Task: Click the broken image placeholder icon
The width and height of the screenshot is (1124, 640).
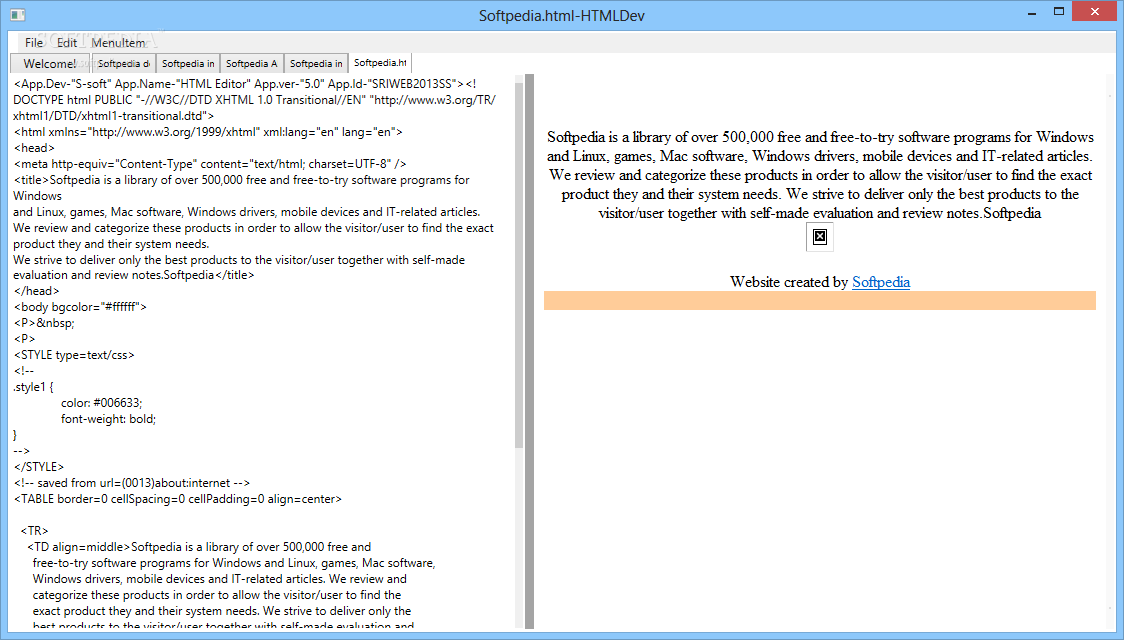Action: tap(820, 237)
